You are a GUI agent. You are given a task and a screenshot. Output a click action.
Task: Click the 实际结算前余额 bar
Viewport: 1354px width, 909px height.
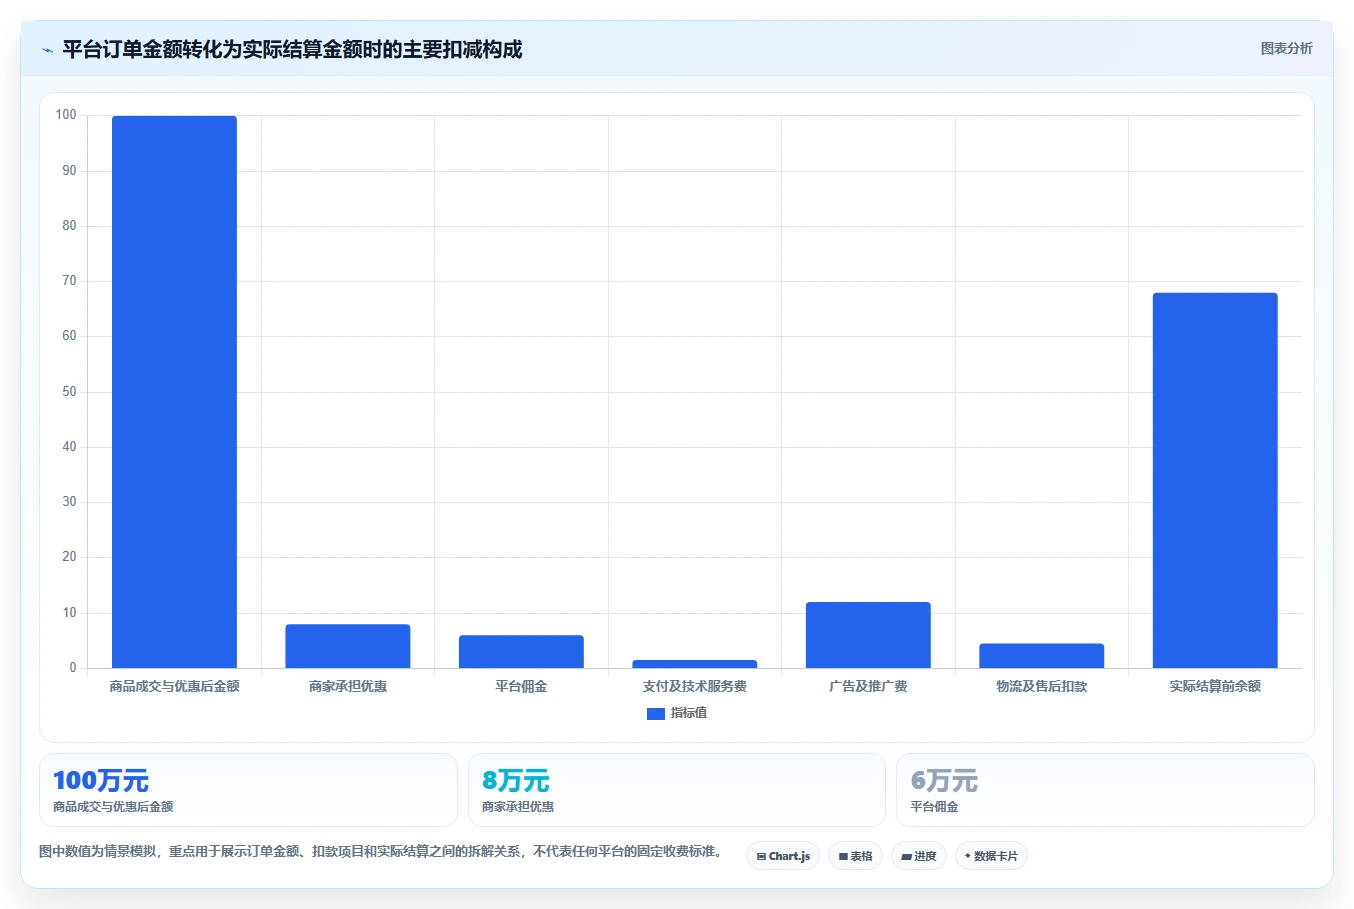click(1215, 480)
